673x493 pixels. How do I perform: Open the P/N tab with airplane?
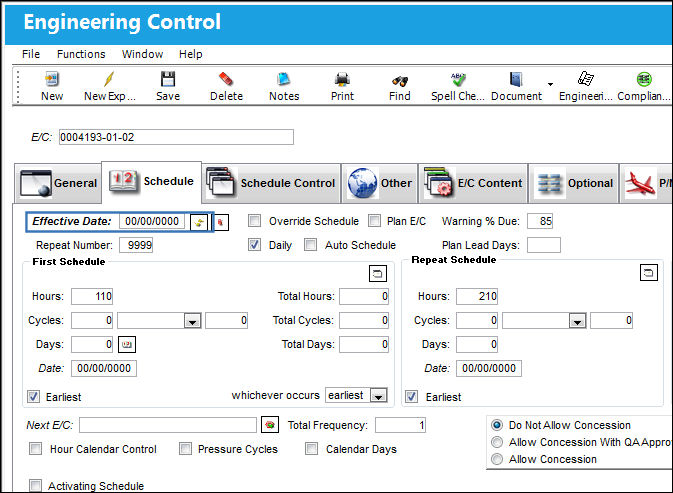[646, 183]
